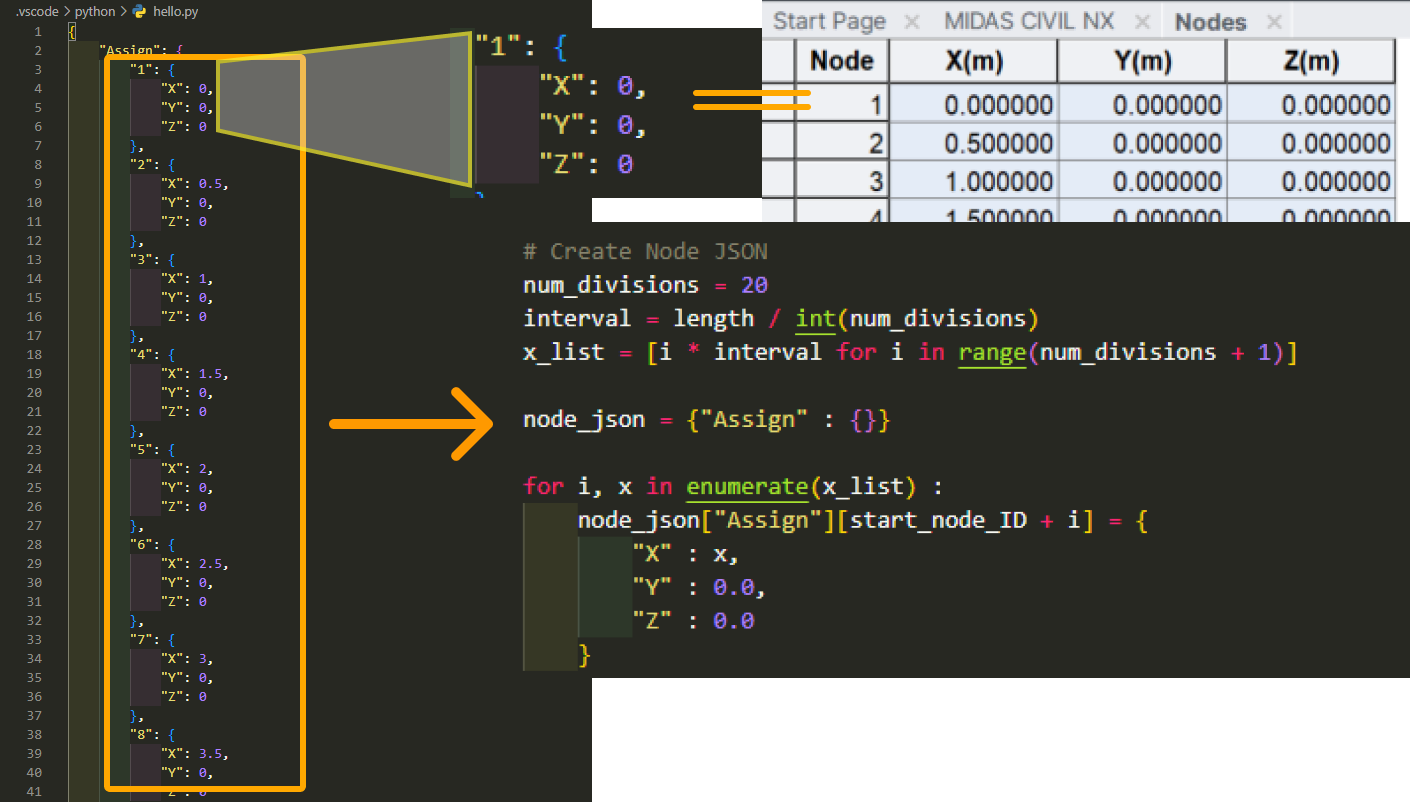This screenshot has width=1410, height=802.
Task: Click the hello.py breadcrumb item
Action: [x=177, y=11]
